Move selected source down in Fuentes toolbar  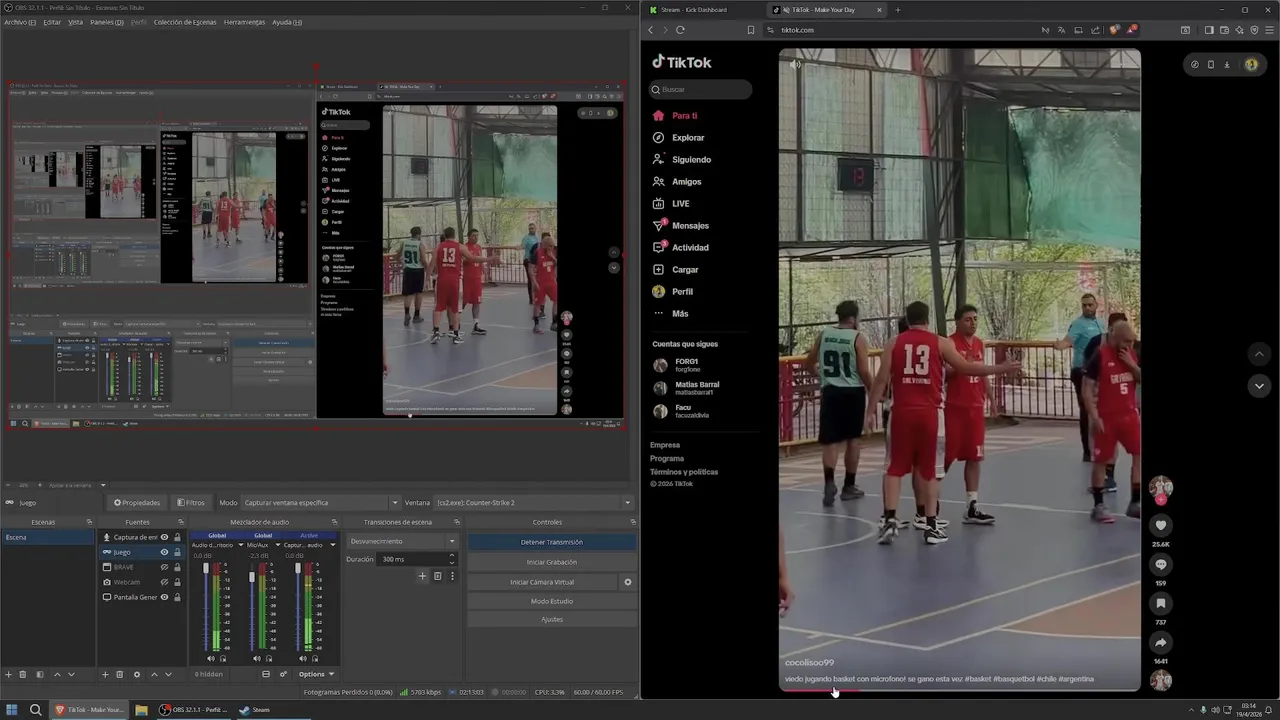tap(168, 674)
